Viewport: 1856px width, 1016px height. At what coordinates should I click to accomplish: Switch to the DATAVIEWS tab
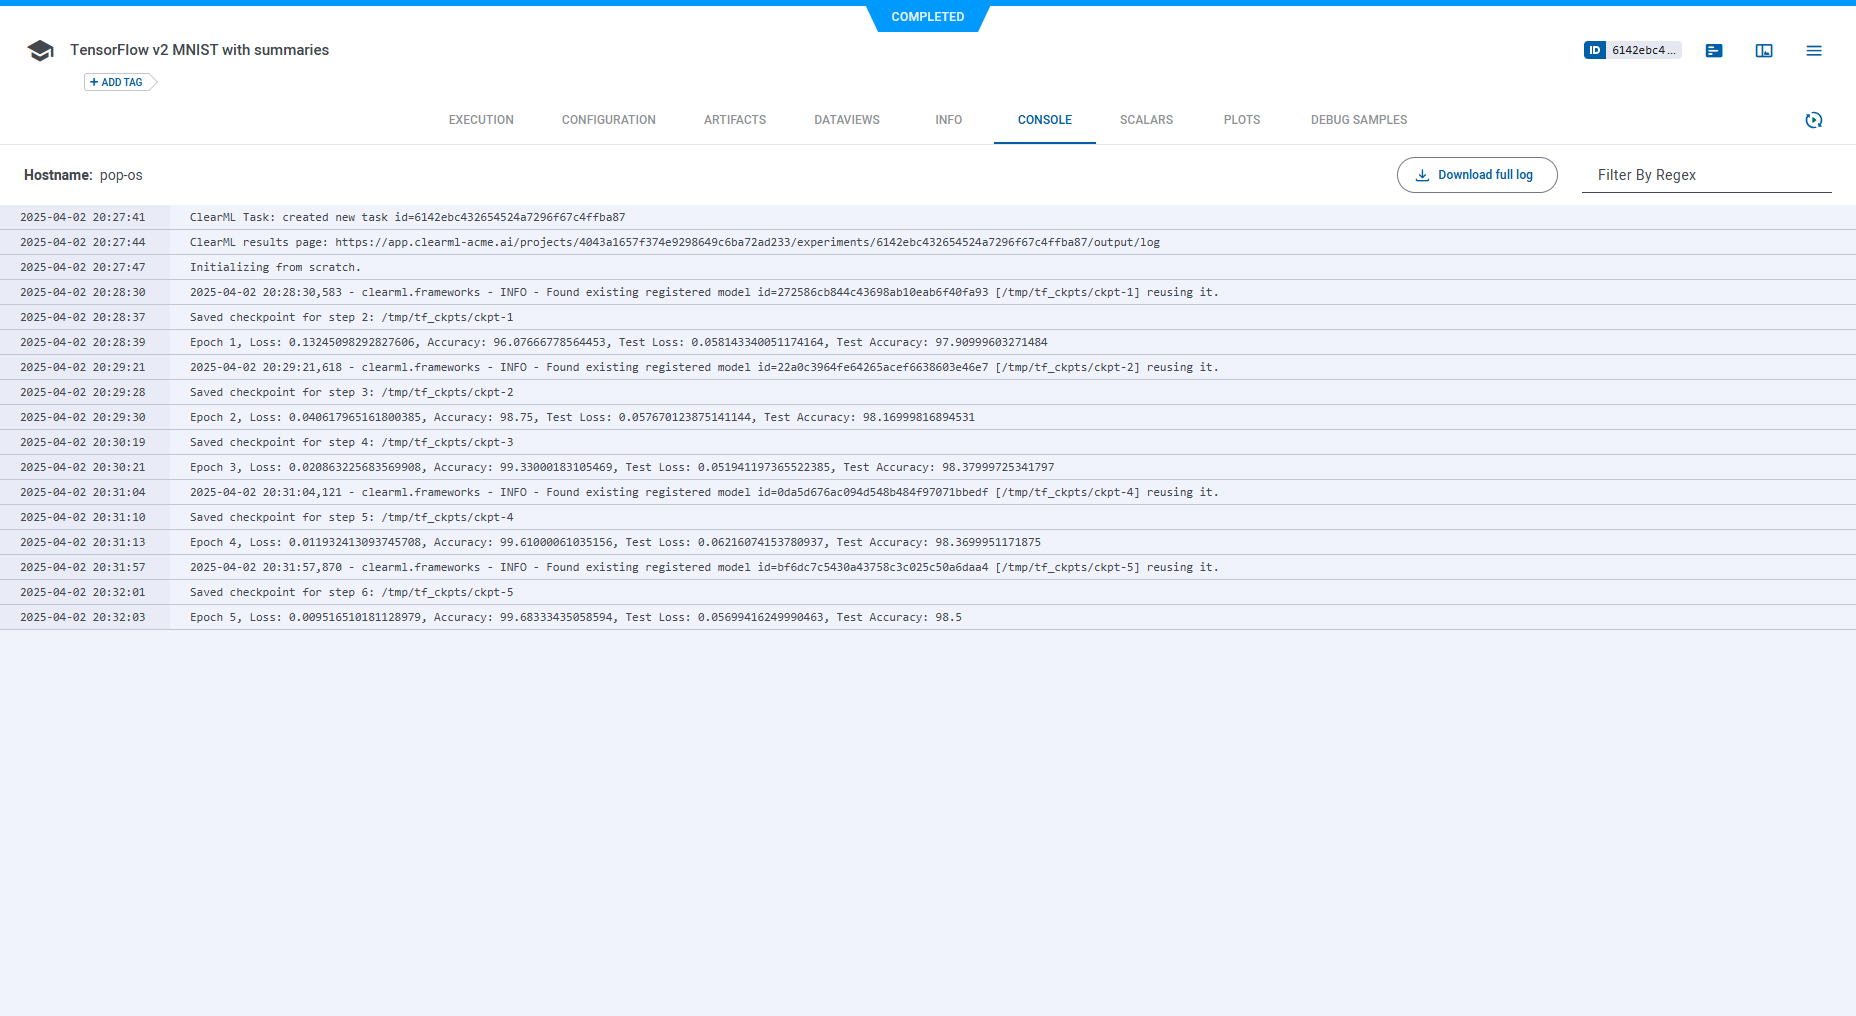click(x=847, y=120)
